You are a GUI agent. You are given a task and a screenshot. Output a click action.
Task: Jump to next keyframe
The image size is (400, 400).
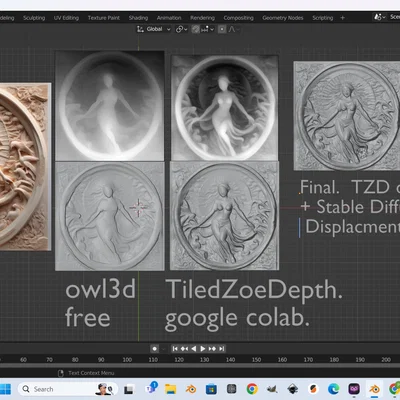pos(212,349)
